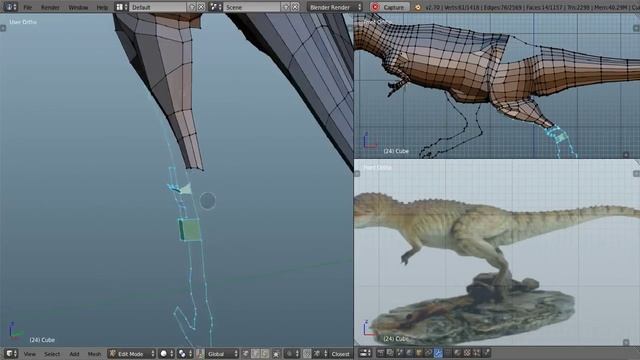This screenshot has height=360, width=640.
Task: Click the Default screen layout name field
Action: coord(158,7)
